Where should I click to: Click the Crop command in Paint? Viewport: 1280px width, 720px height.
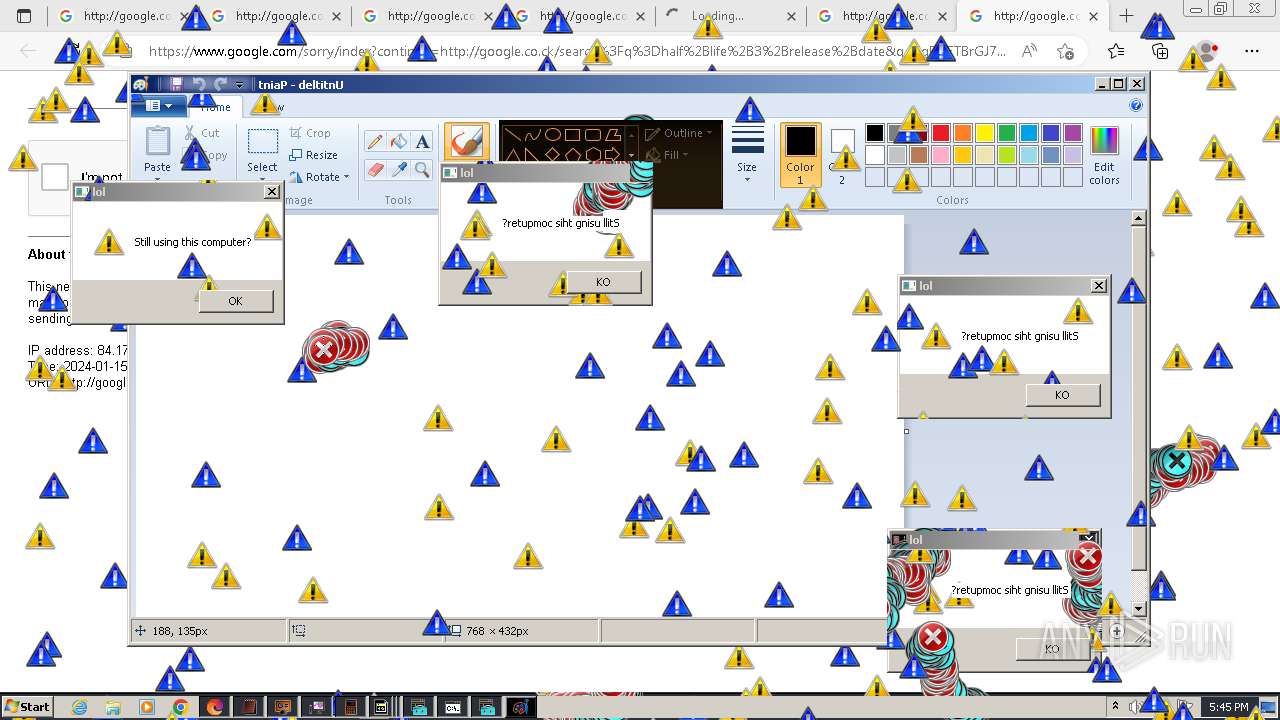click(310, 133)
